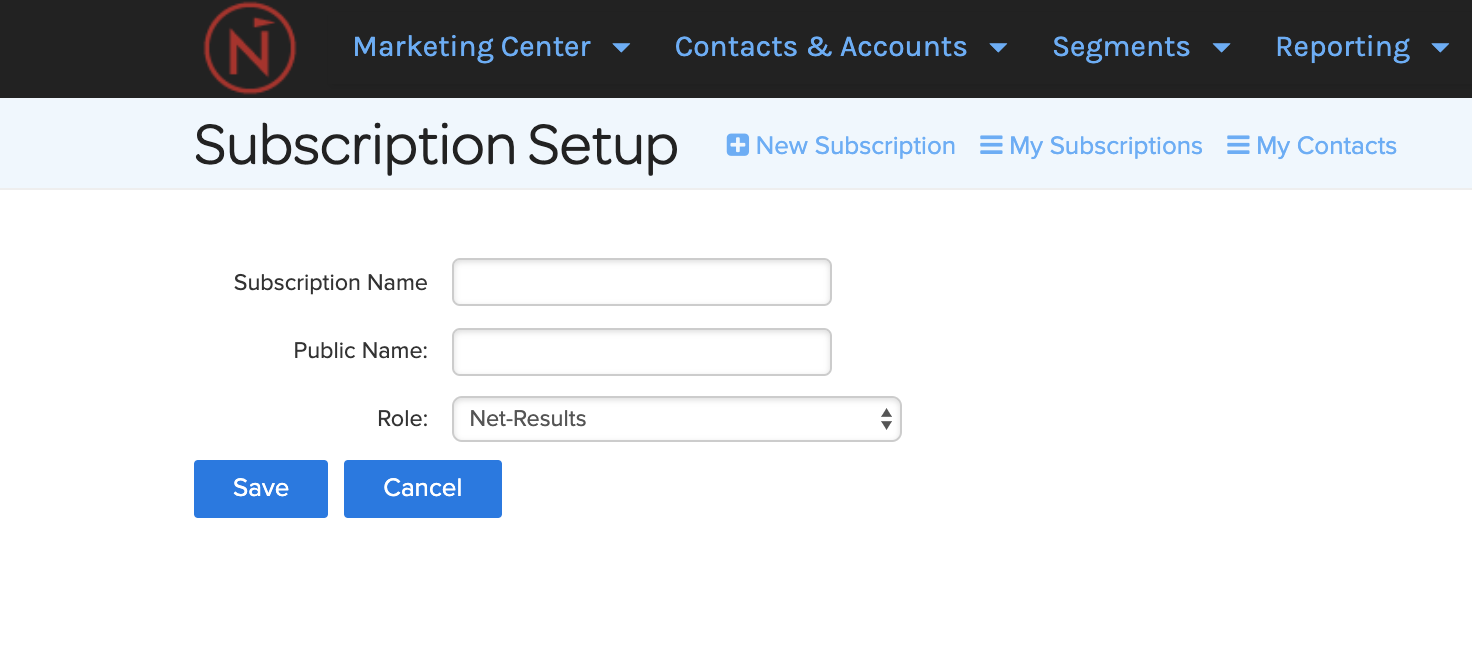1472x650 pixels.
Task: Expand the Reporting menu
Action: [x=1343, y=47]
